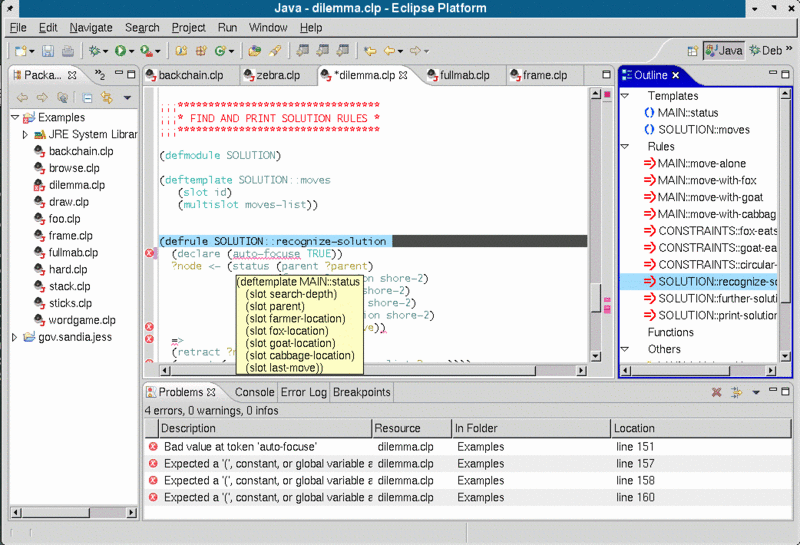This screenshot has width=800, height=545.
Task: Navigate forward with the main toolbar arrow
Action: (416, 51)
